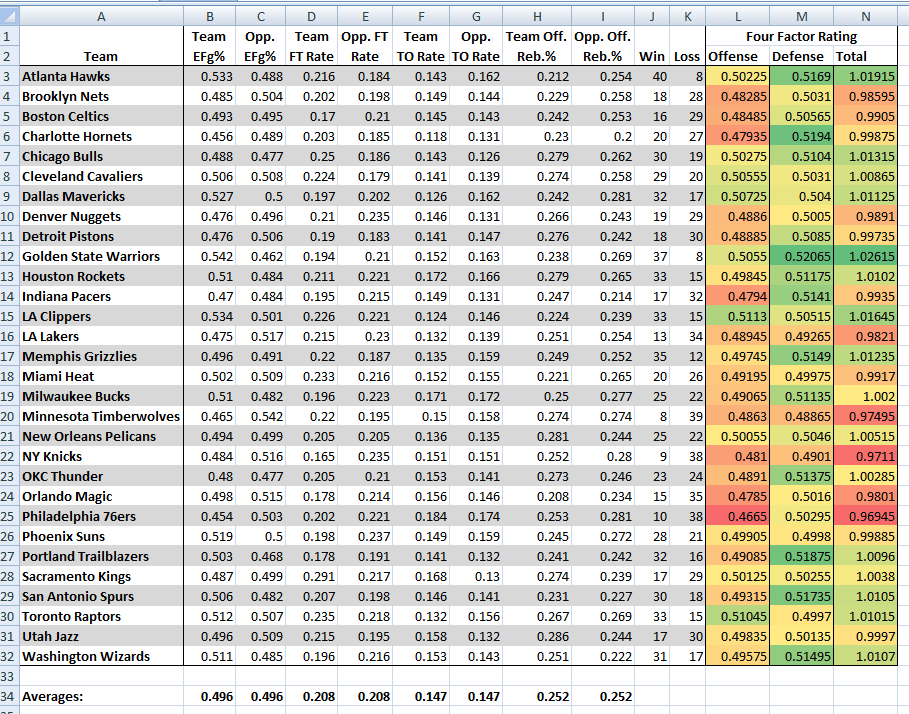This screenshot has height=714, width=909.
Task: Click the Atlanta Hawks team name cell
Action: pos(100,76)
